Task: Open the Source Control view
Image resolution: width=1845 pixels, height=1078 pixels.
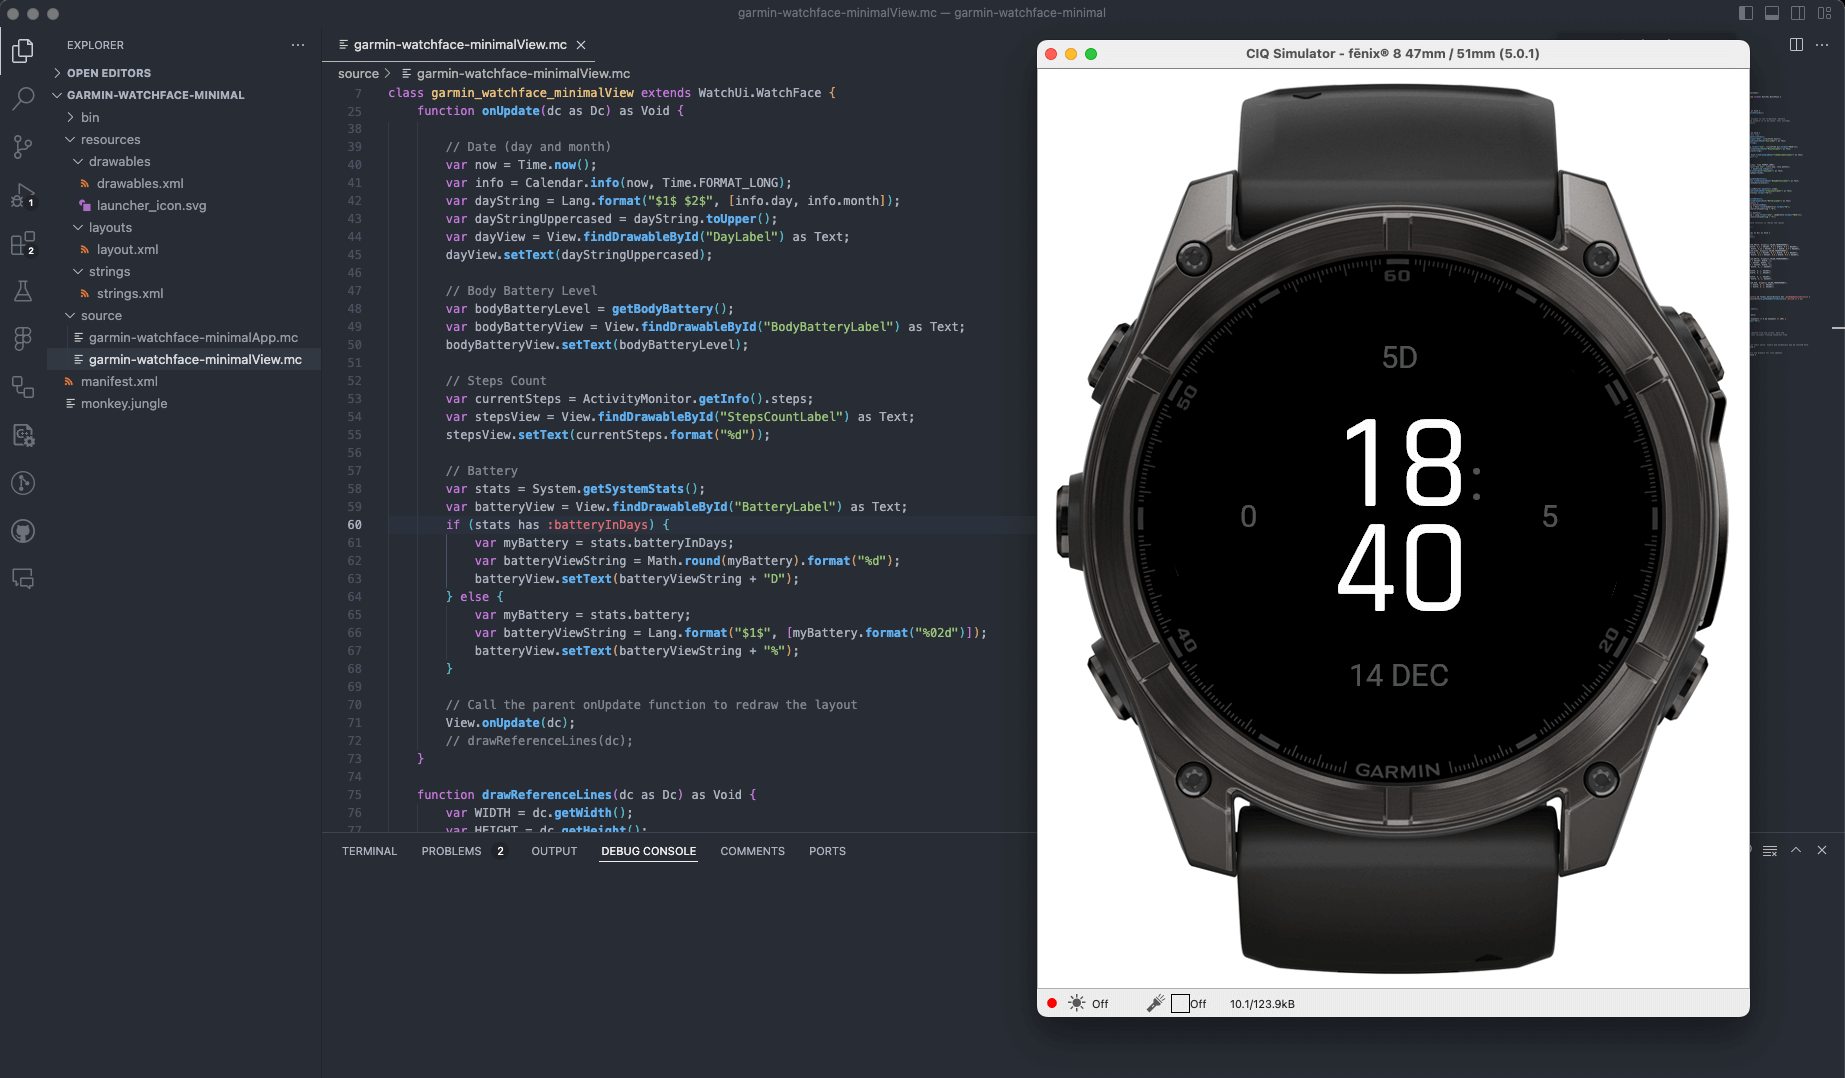Action: 22,147
